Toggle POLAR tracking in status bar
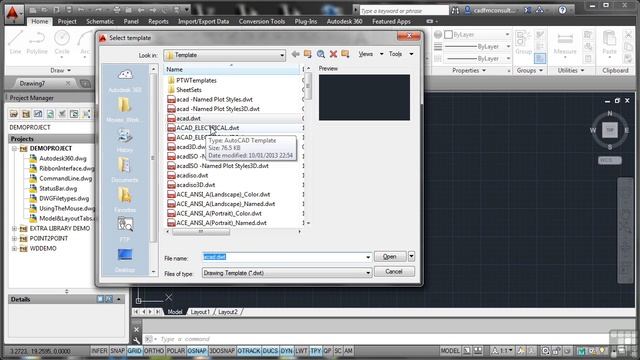640x360 pixels. pos(176,351)
